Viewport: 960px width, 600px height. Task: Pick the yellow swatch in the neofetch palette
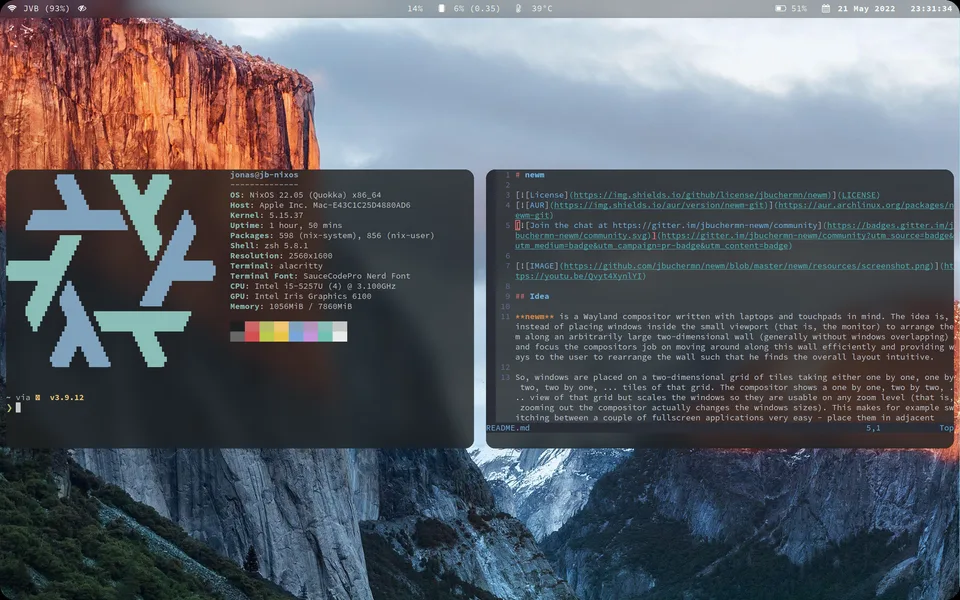pos(282,331)
